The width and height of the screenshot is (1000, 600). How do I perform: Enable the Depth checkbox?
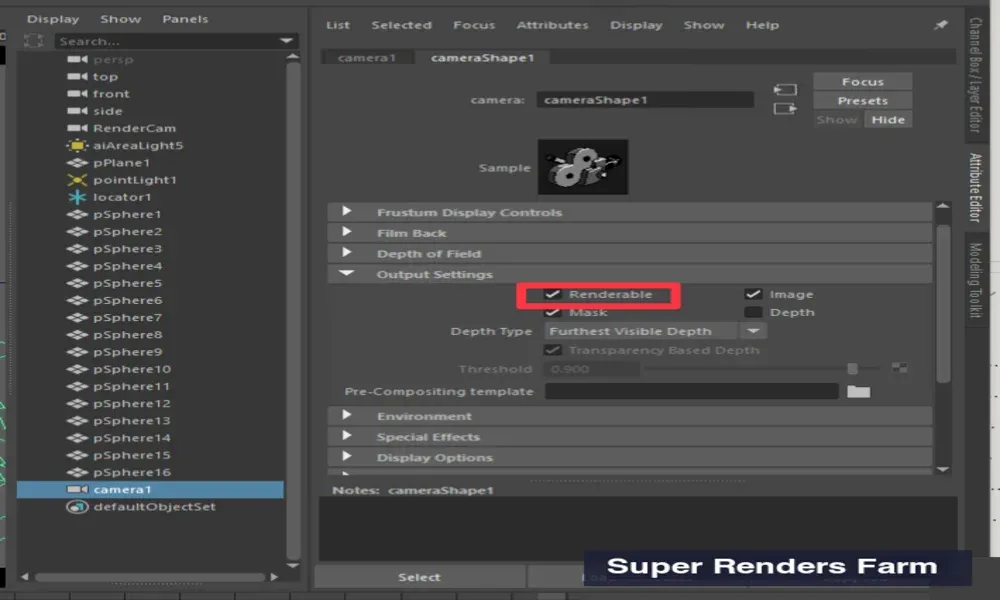click(x=755, y=311)
